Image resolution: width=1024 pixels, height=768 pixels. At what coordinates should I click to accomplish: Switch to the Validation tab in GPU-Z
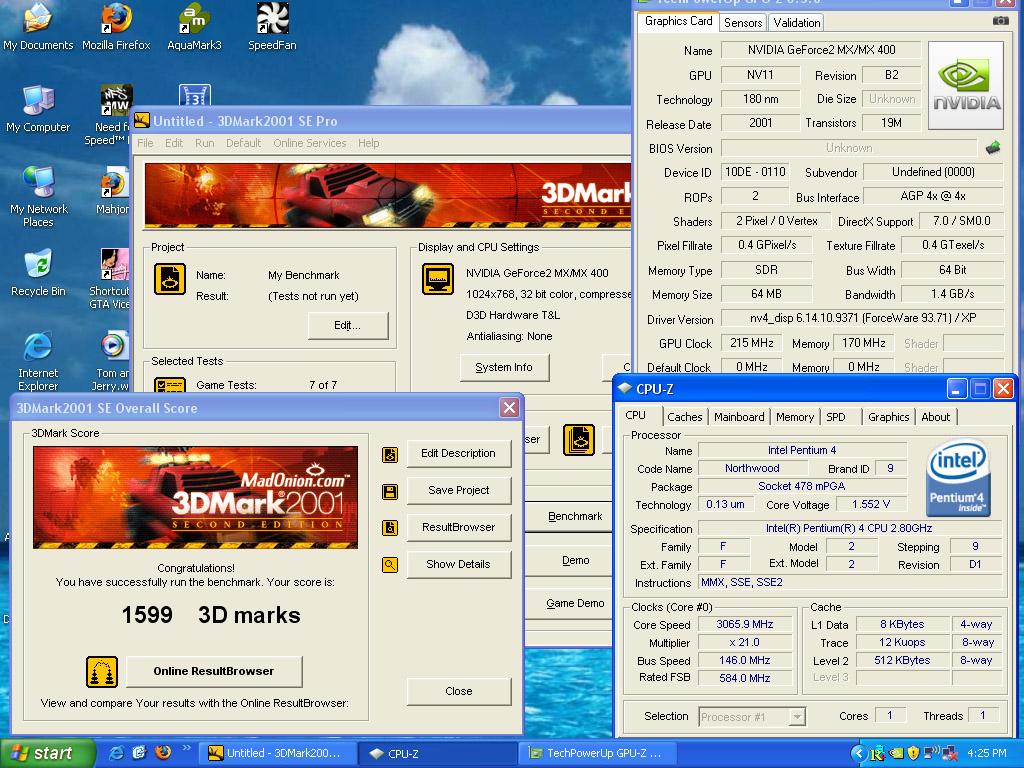797,23
